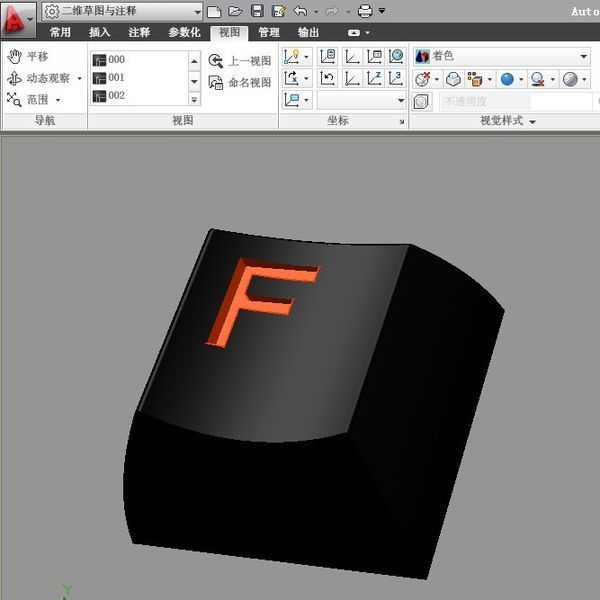
Task: Expand the 视觉样式 panel arrow
Action: 532,121
